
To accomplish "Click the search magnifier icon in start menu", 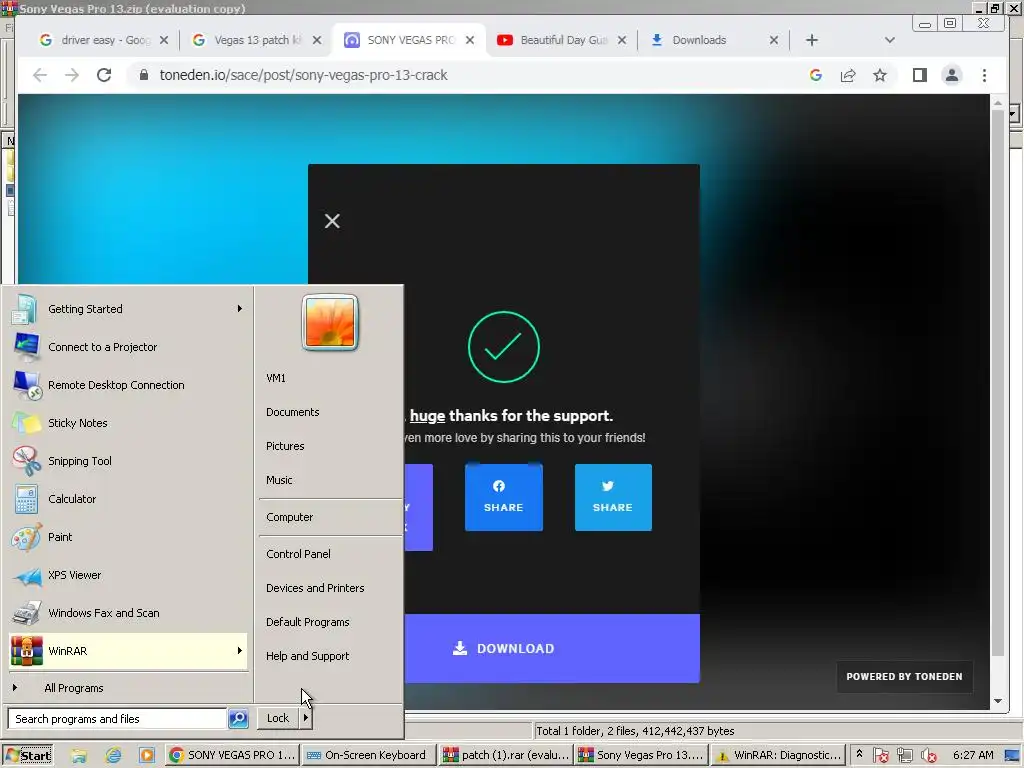I will [x=238, y=718].
